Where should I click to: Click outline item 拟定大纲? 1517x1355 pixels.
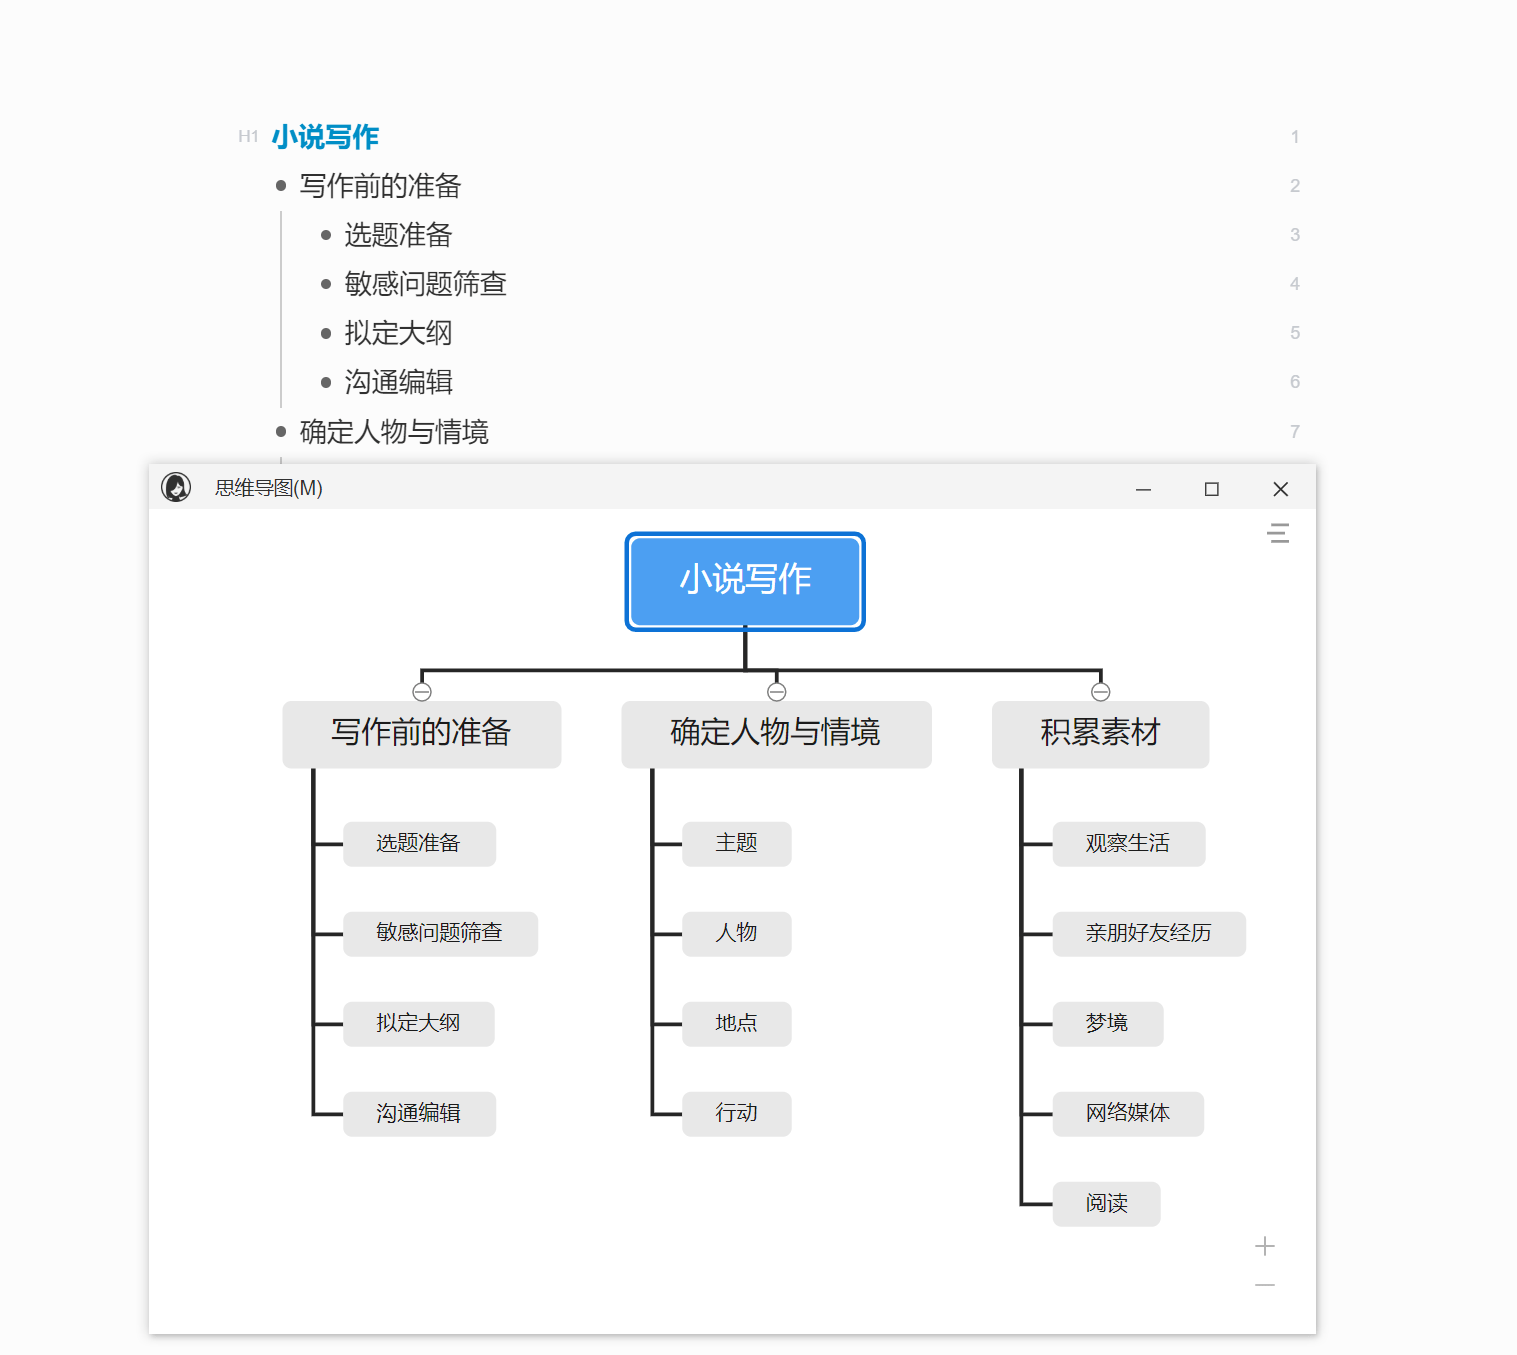(399, 333)
